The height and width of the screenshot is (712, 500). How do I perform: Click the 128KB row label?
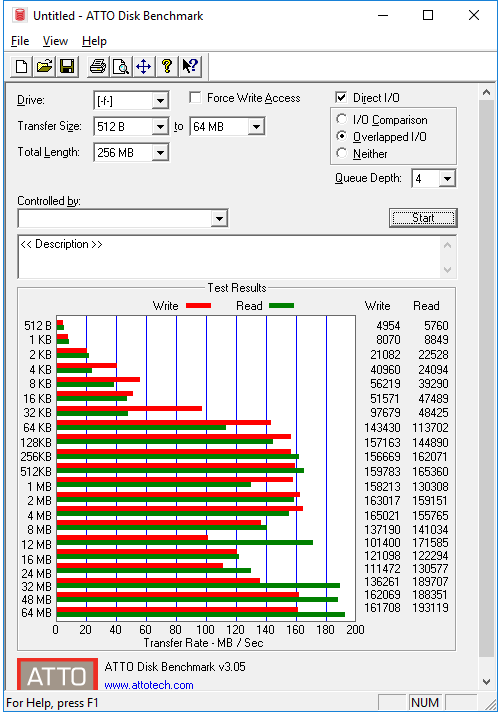click(36, 443)
